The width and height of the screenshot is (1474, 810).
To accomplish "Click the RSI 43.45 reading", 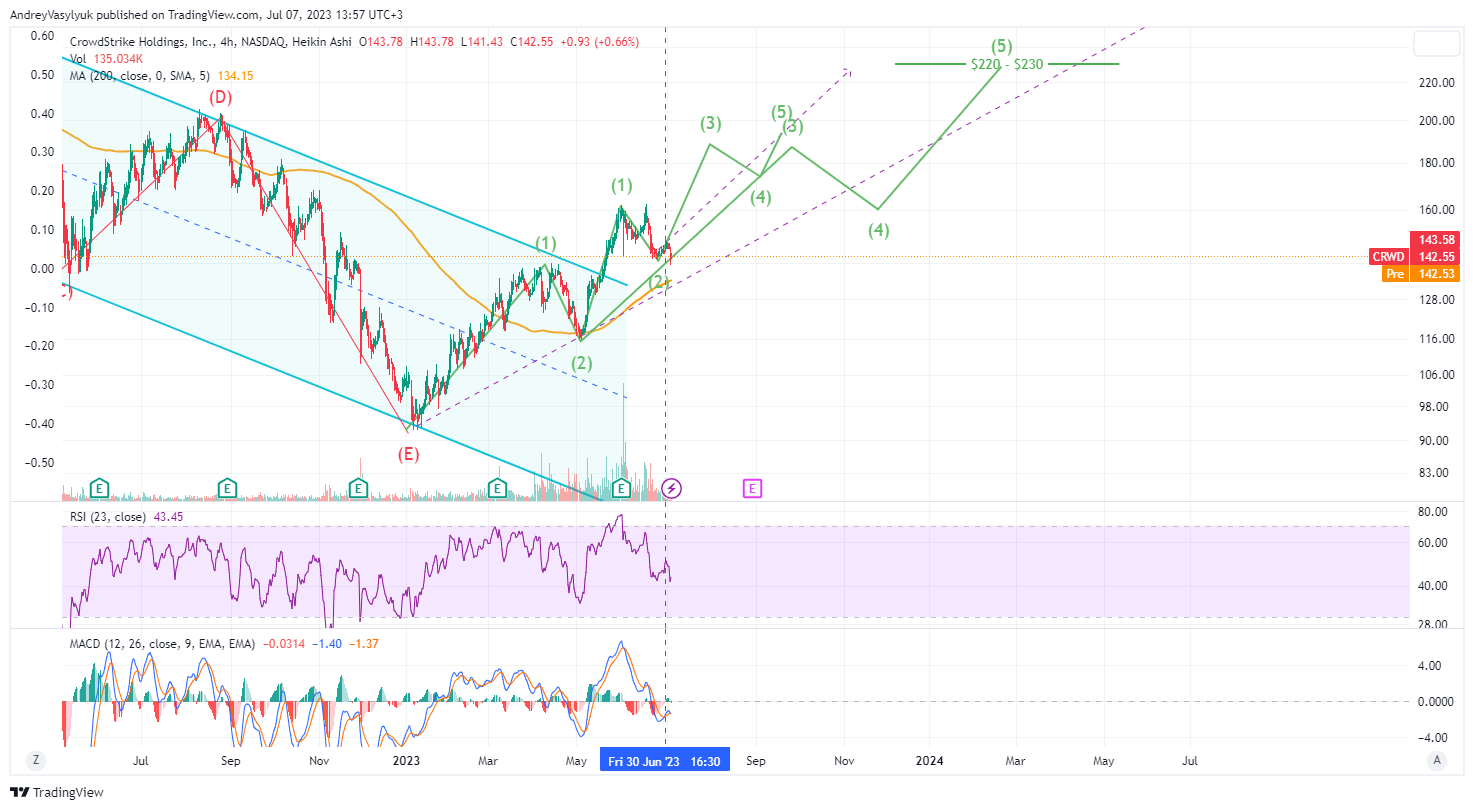I will point(168,517).
